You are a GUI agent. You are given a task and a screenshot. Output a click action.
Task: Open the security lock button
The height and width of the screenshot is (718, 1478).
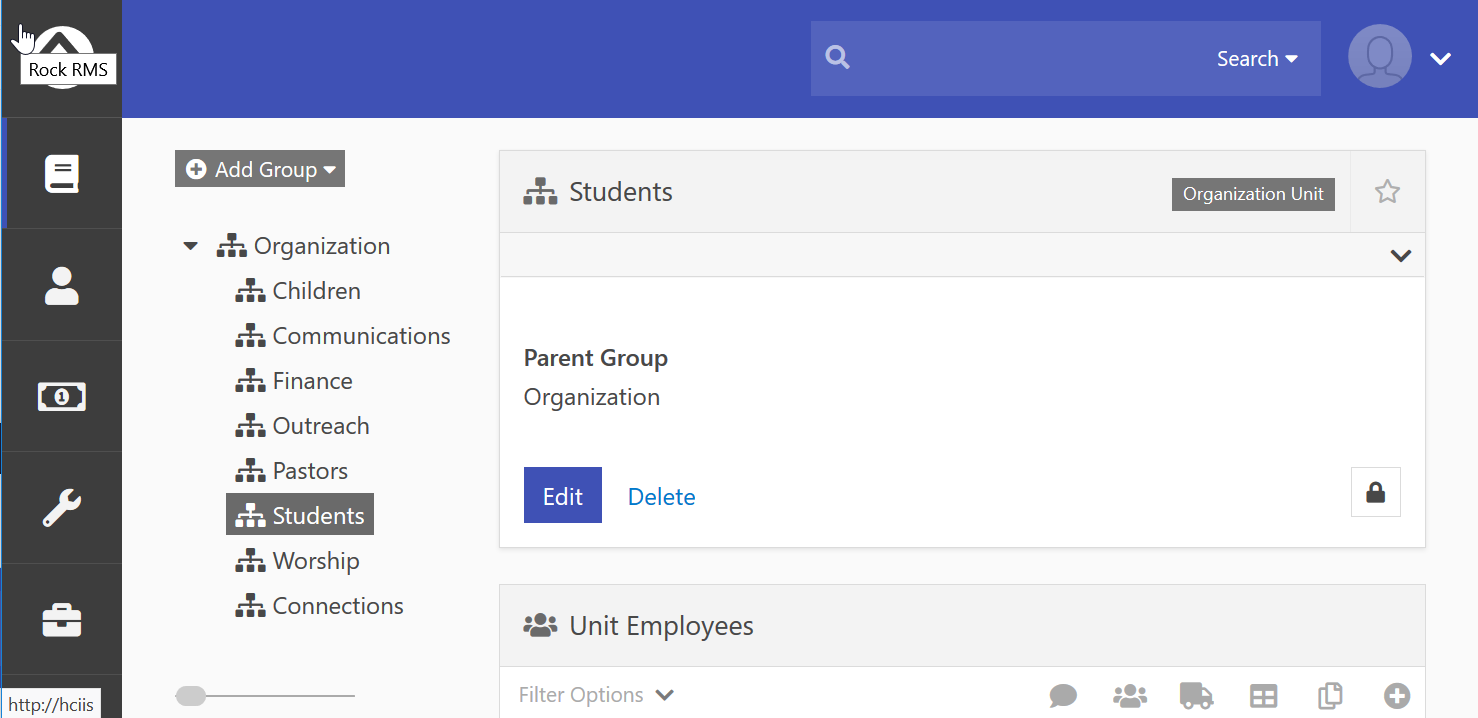1376,492
